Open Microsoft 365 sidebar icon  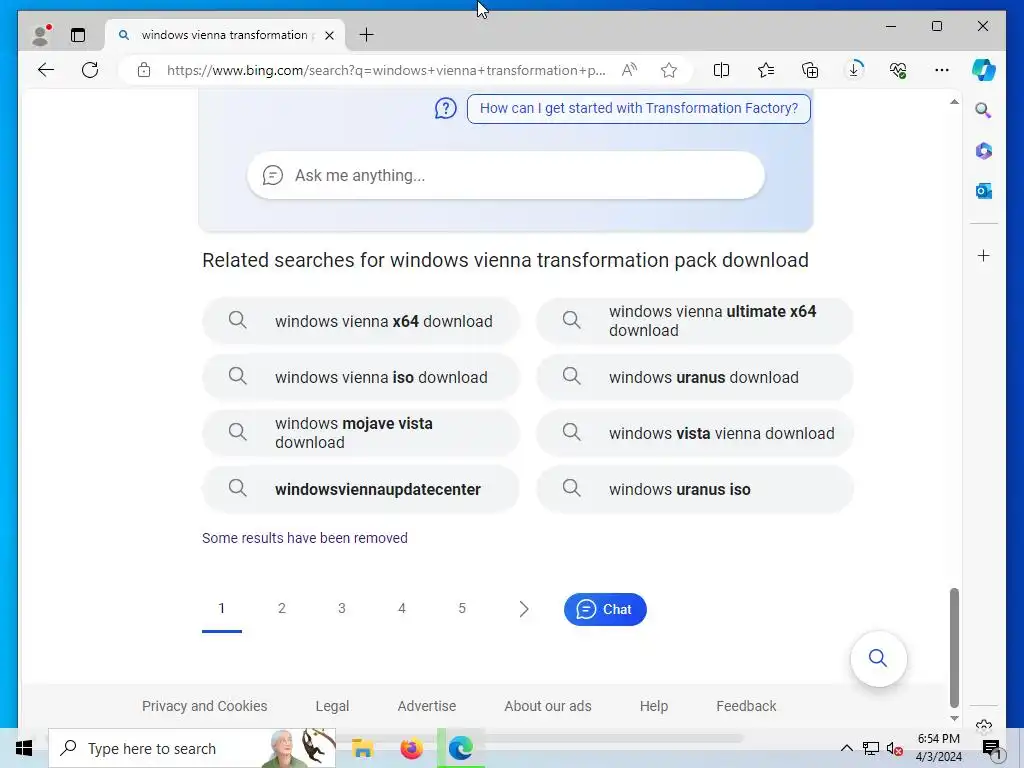tap(984, 151)
